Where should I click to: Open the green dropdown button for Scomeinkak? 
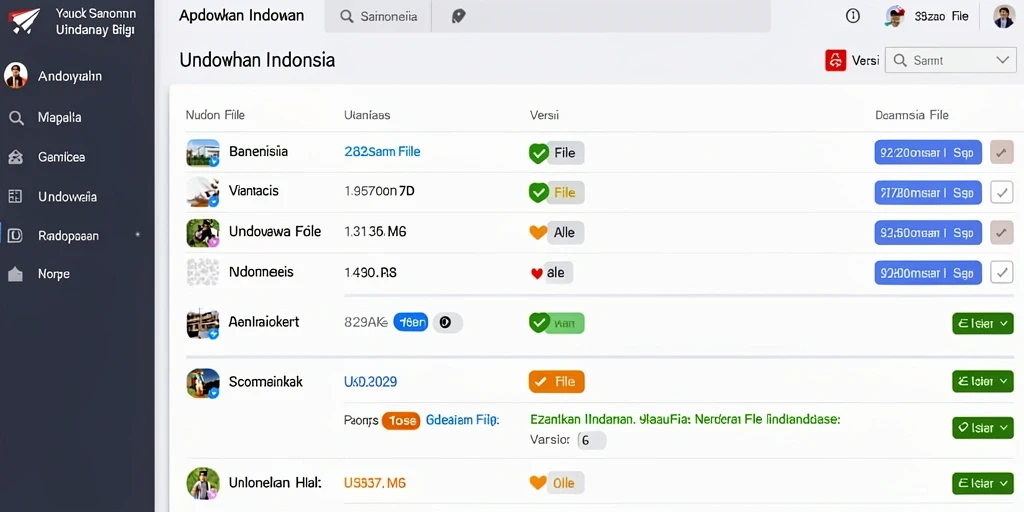pos(983,381)
